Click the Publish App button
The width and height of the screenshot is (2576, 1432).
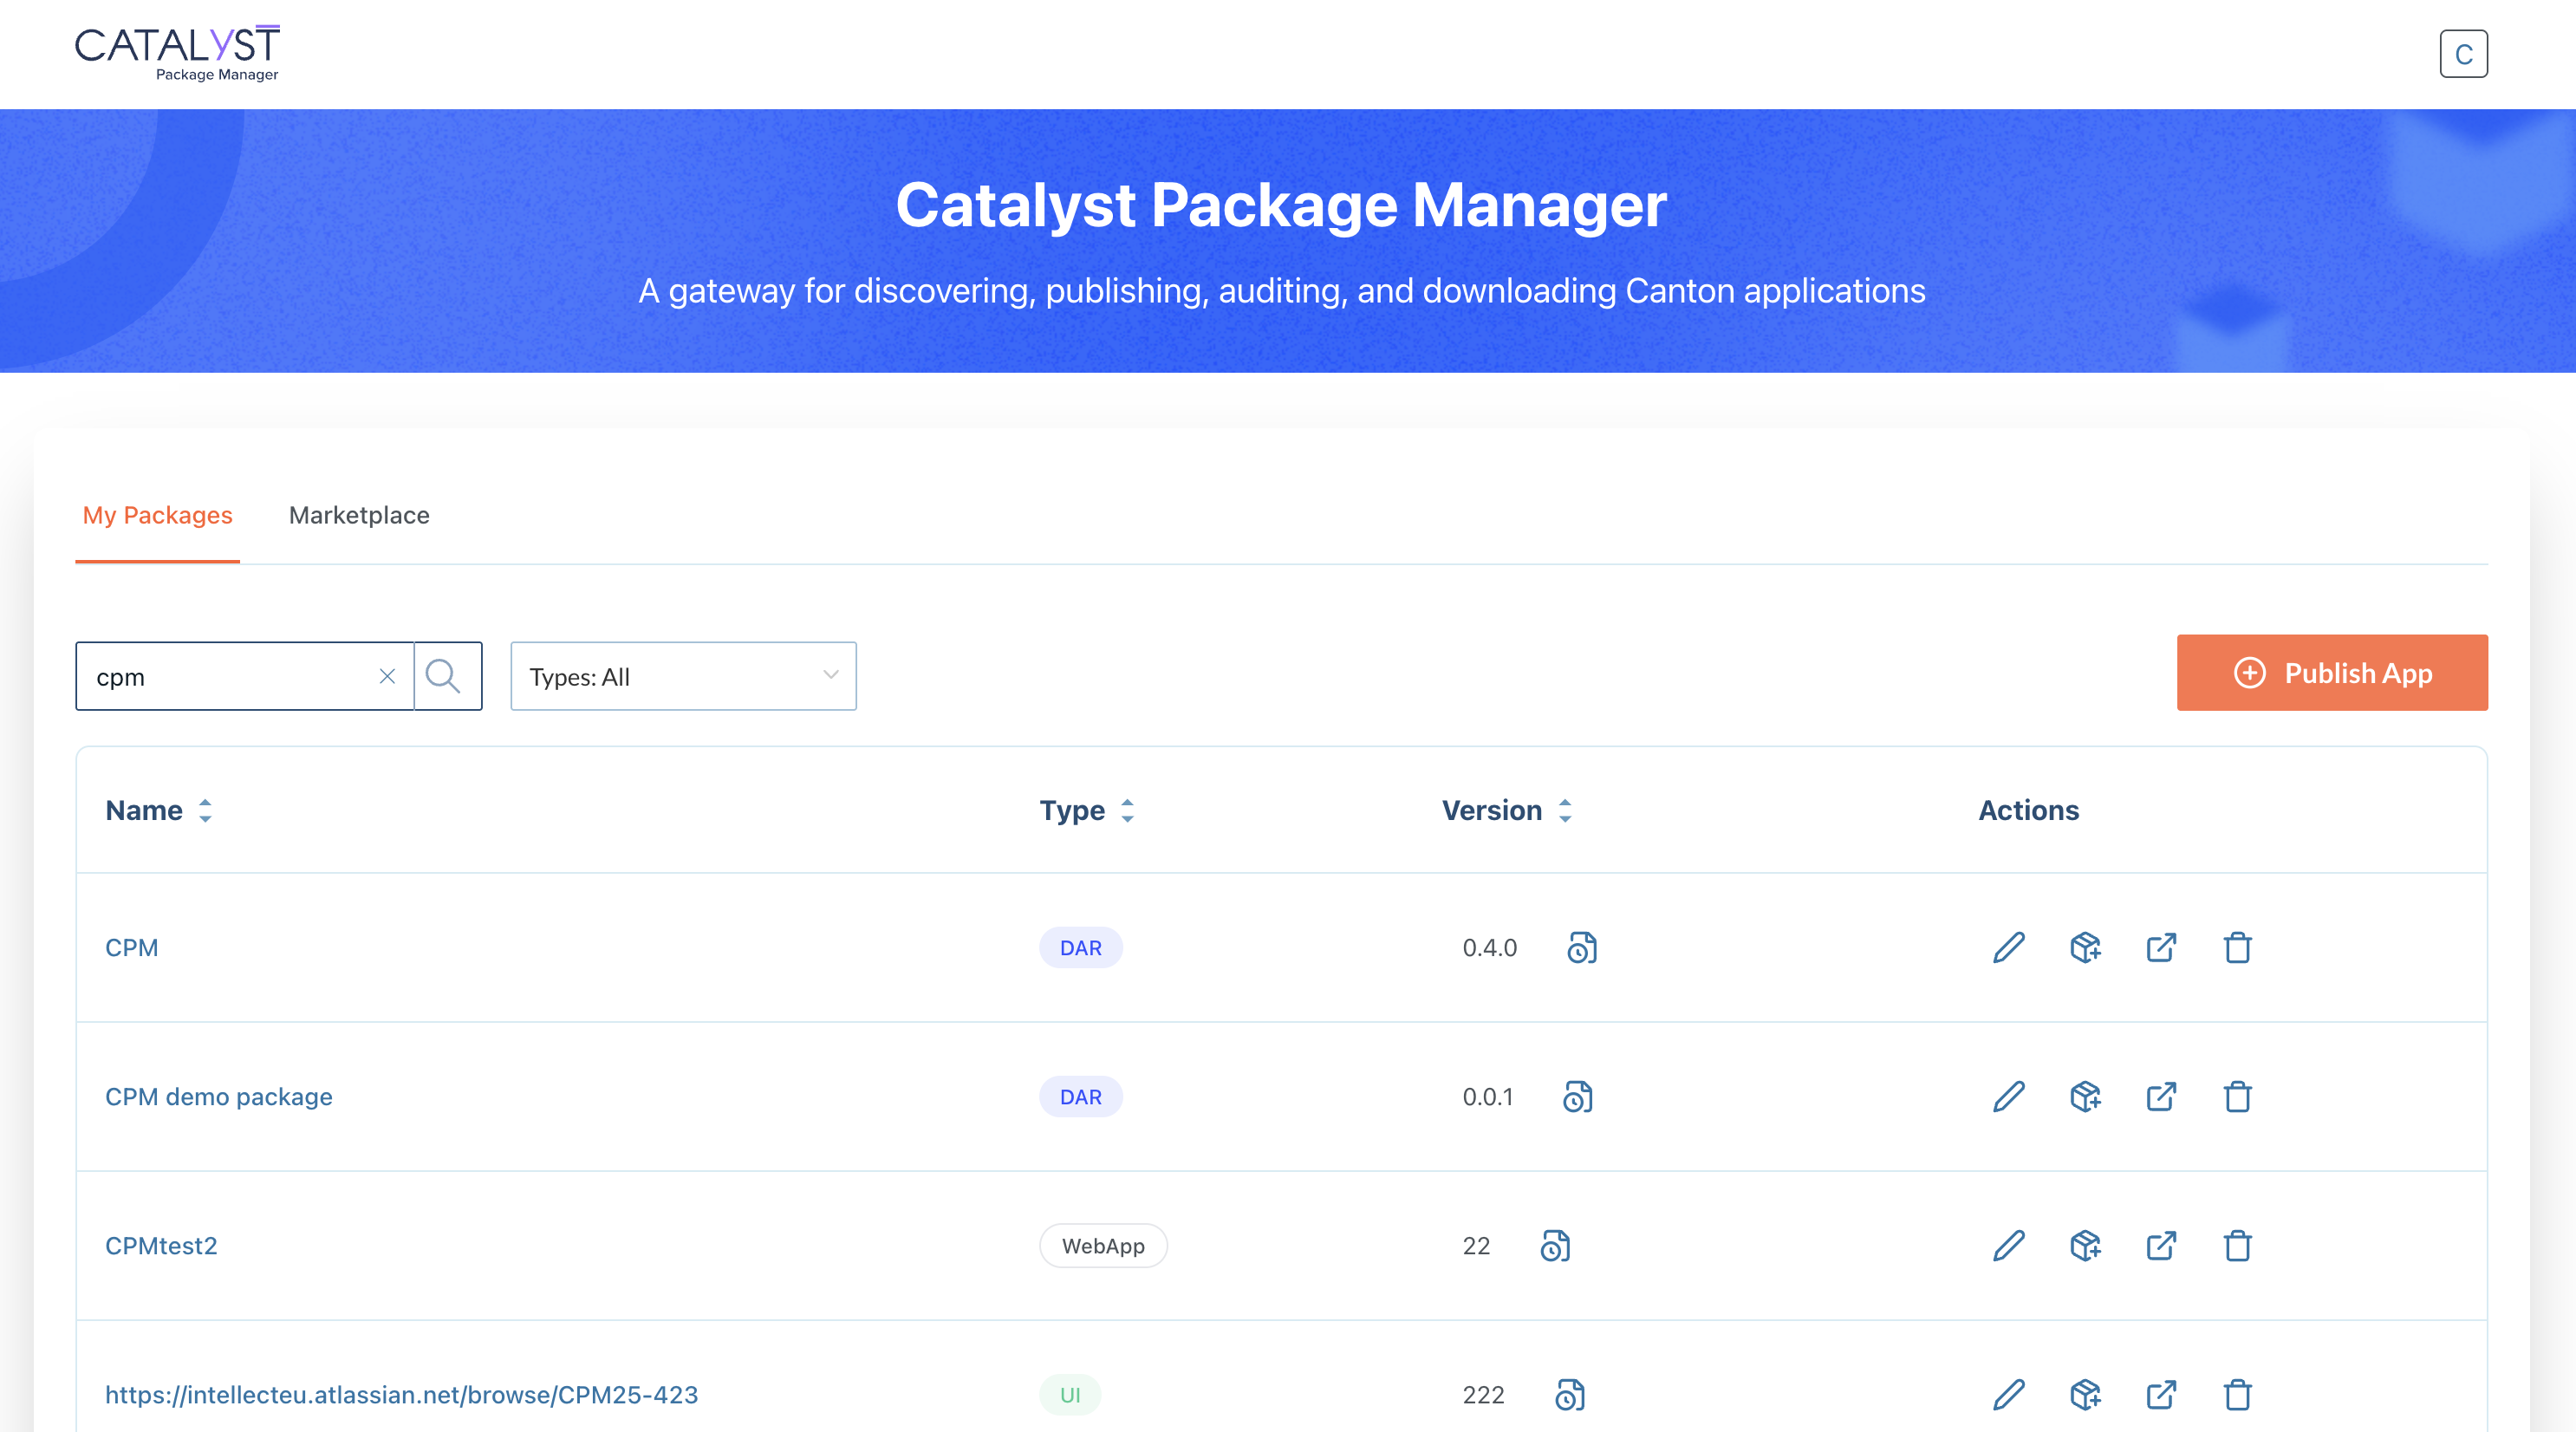(2332, 672)
